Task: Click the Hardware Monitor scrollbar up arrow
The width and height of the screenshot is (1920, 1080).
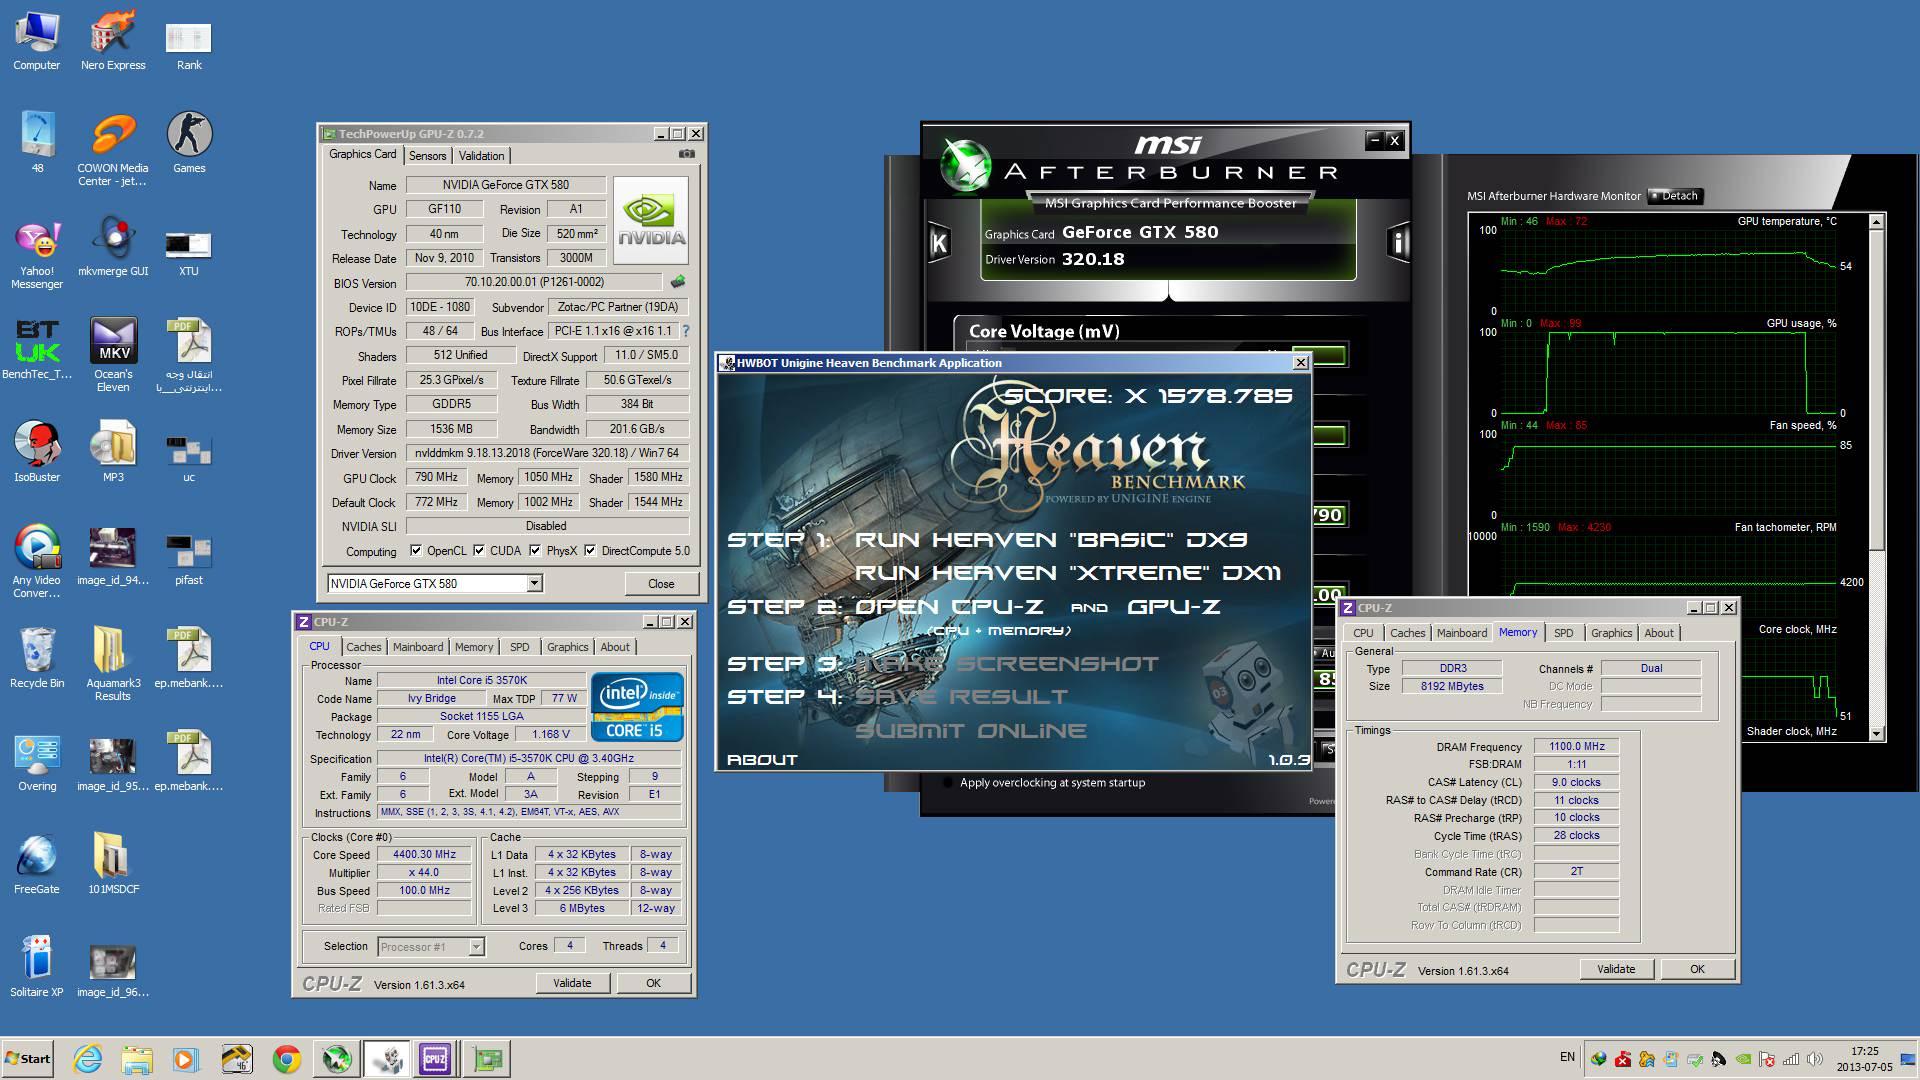Action: (1877, 221)
